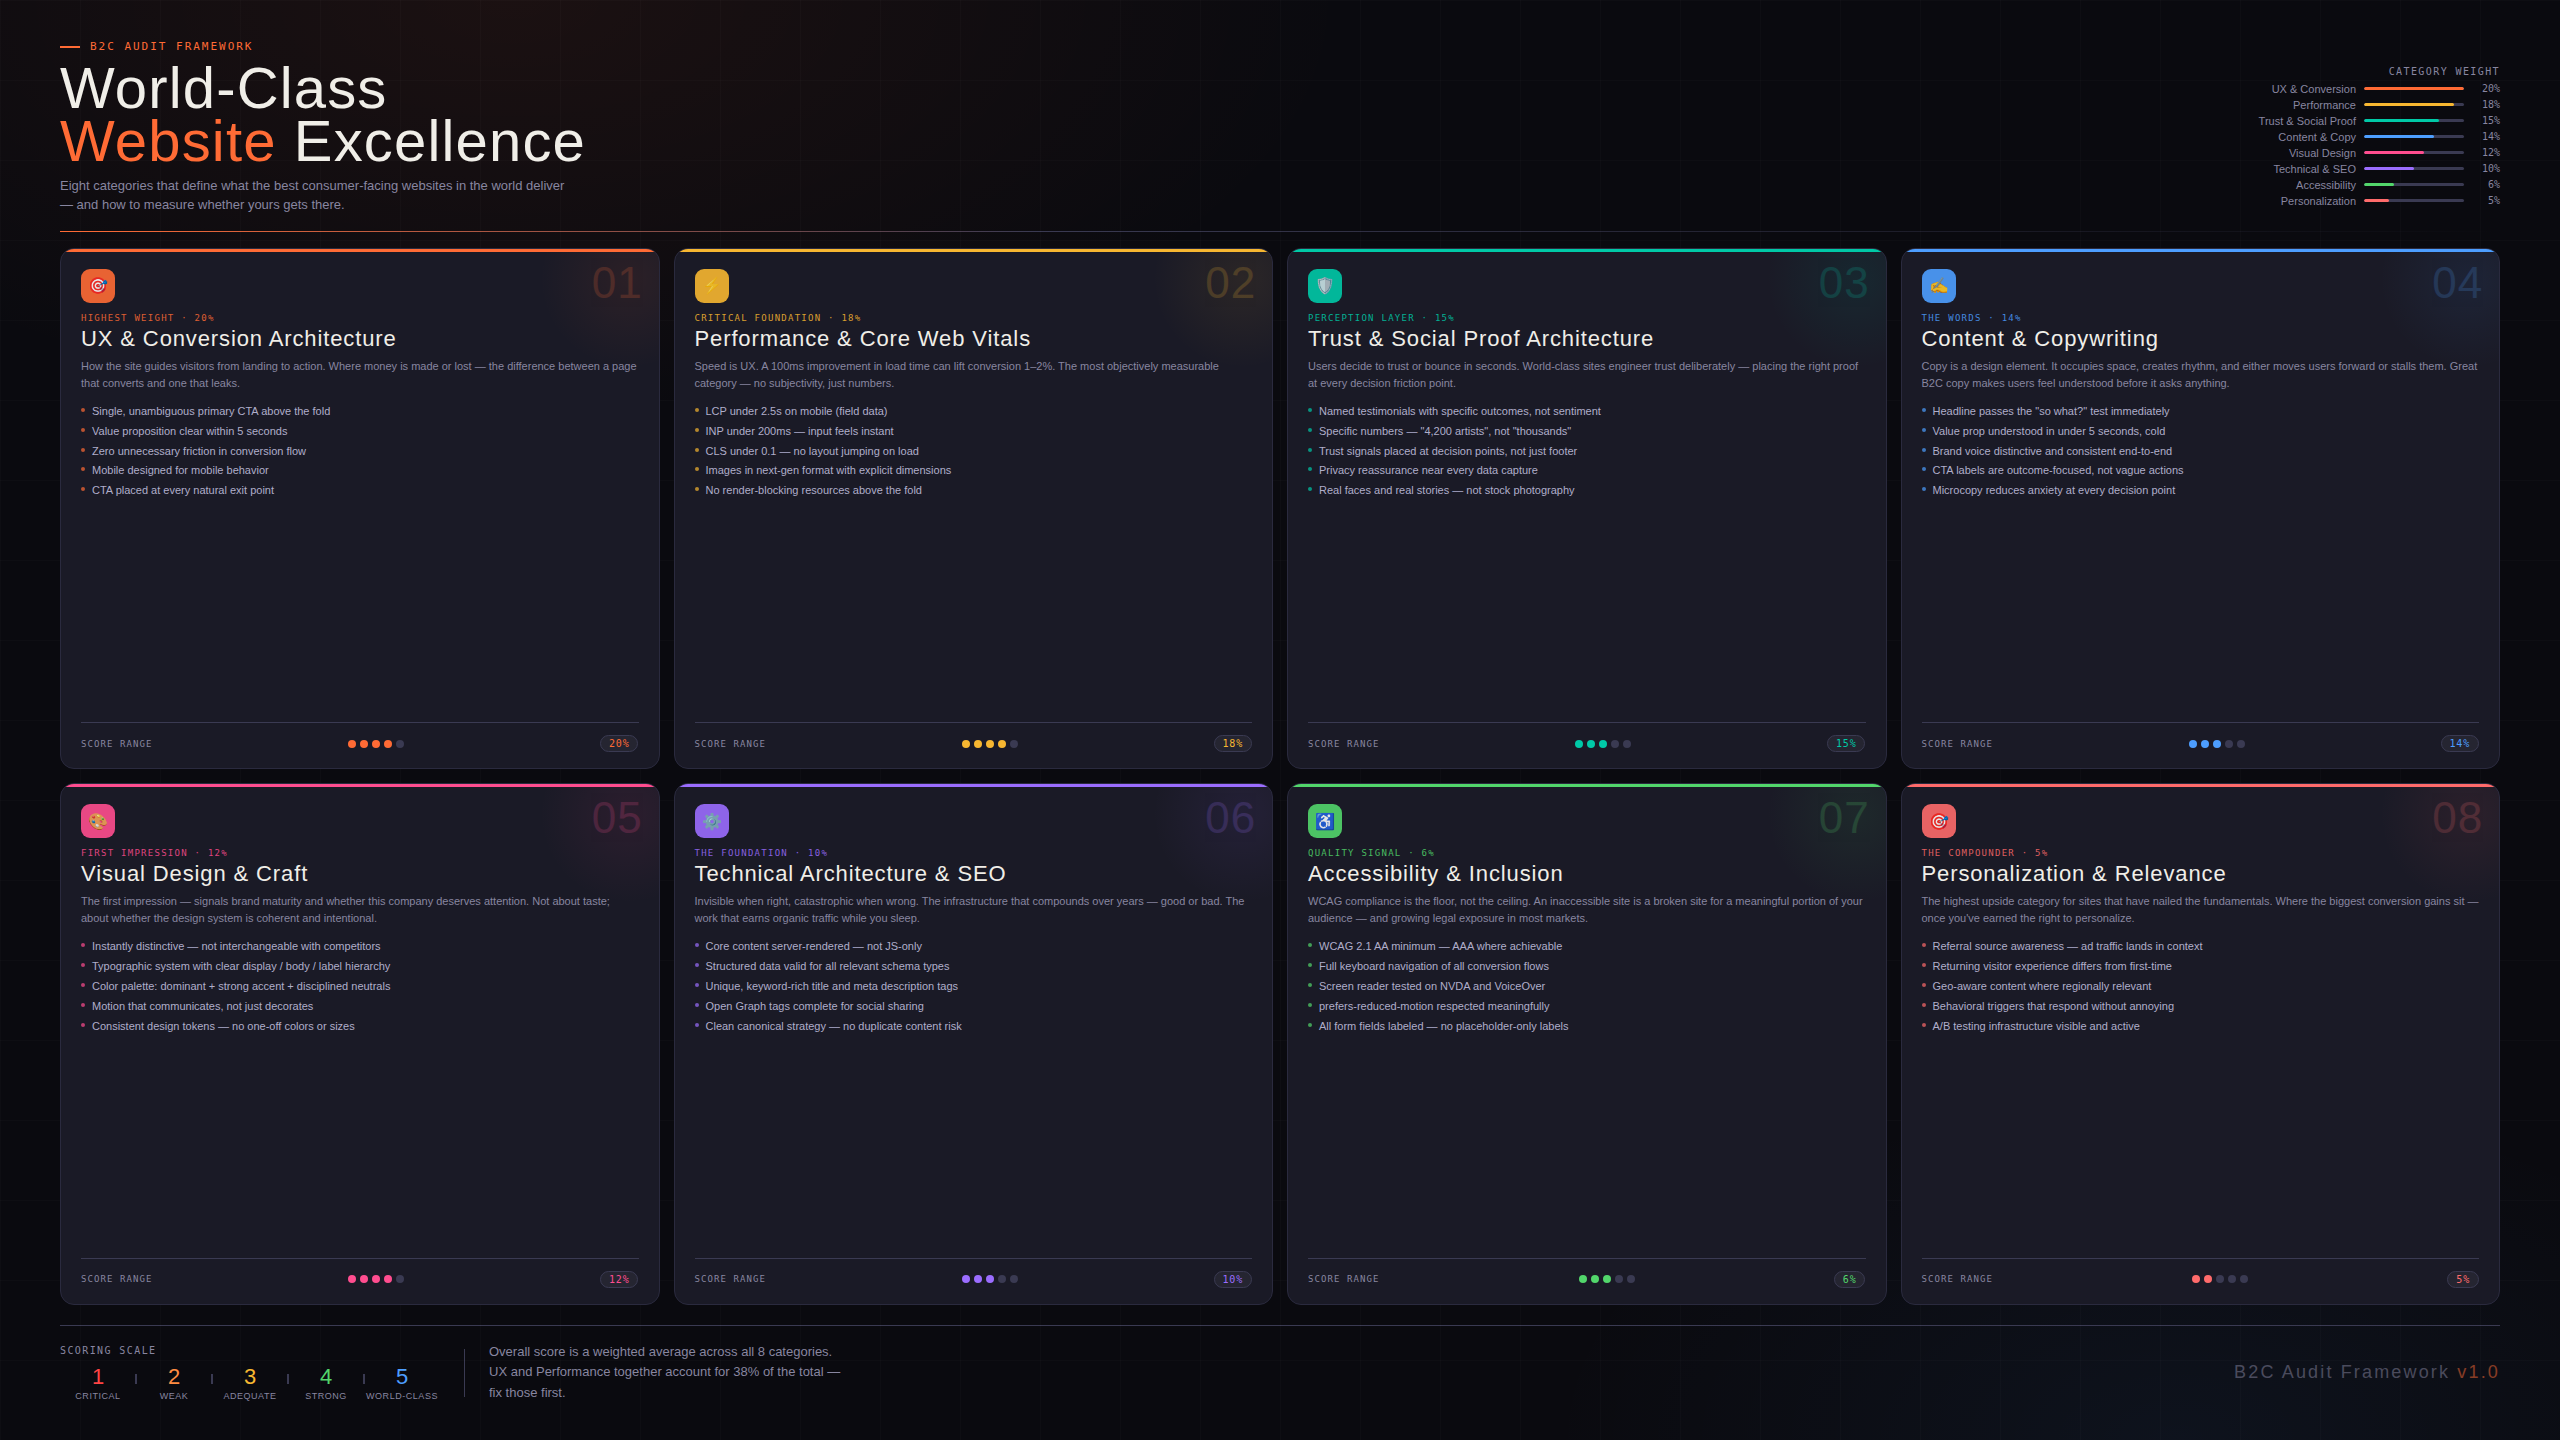The height and width of the screenshot is (1440, 2560).
Task: Click the Trust card score range dots
Action: click(x=1602, y=744)
